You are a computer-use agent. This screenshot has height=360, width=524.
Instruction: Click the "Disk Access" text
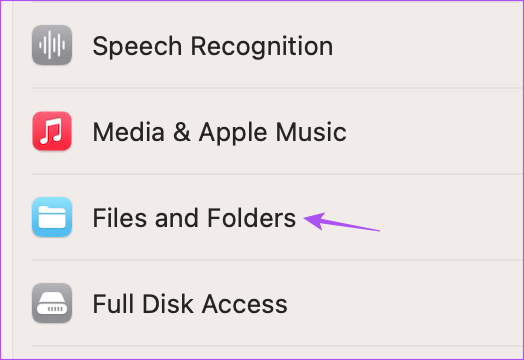coord(215,304)
